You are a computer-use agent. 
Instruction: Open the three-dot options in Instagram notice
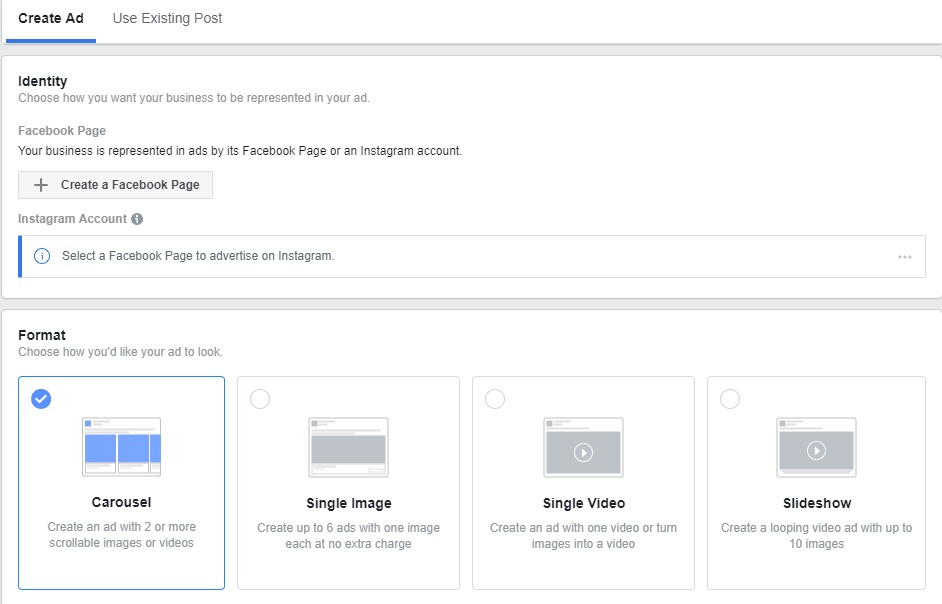click(x=905, y=257)
